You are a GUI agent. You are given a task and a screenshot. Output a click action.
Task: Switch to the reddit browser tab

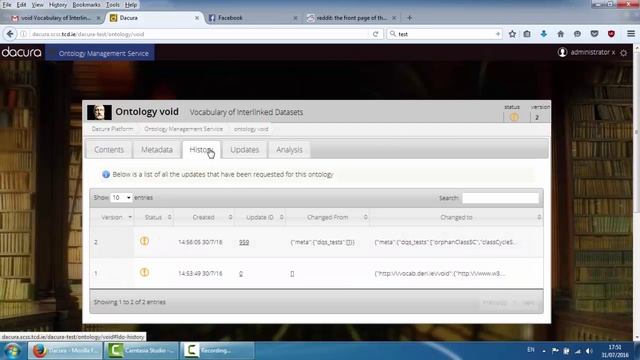click(x=351, y=18)
